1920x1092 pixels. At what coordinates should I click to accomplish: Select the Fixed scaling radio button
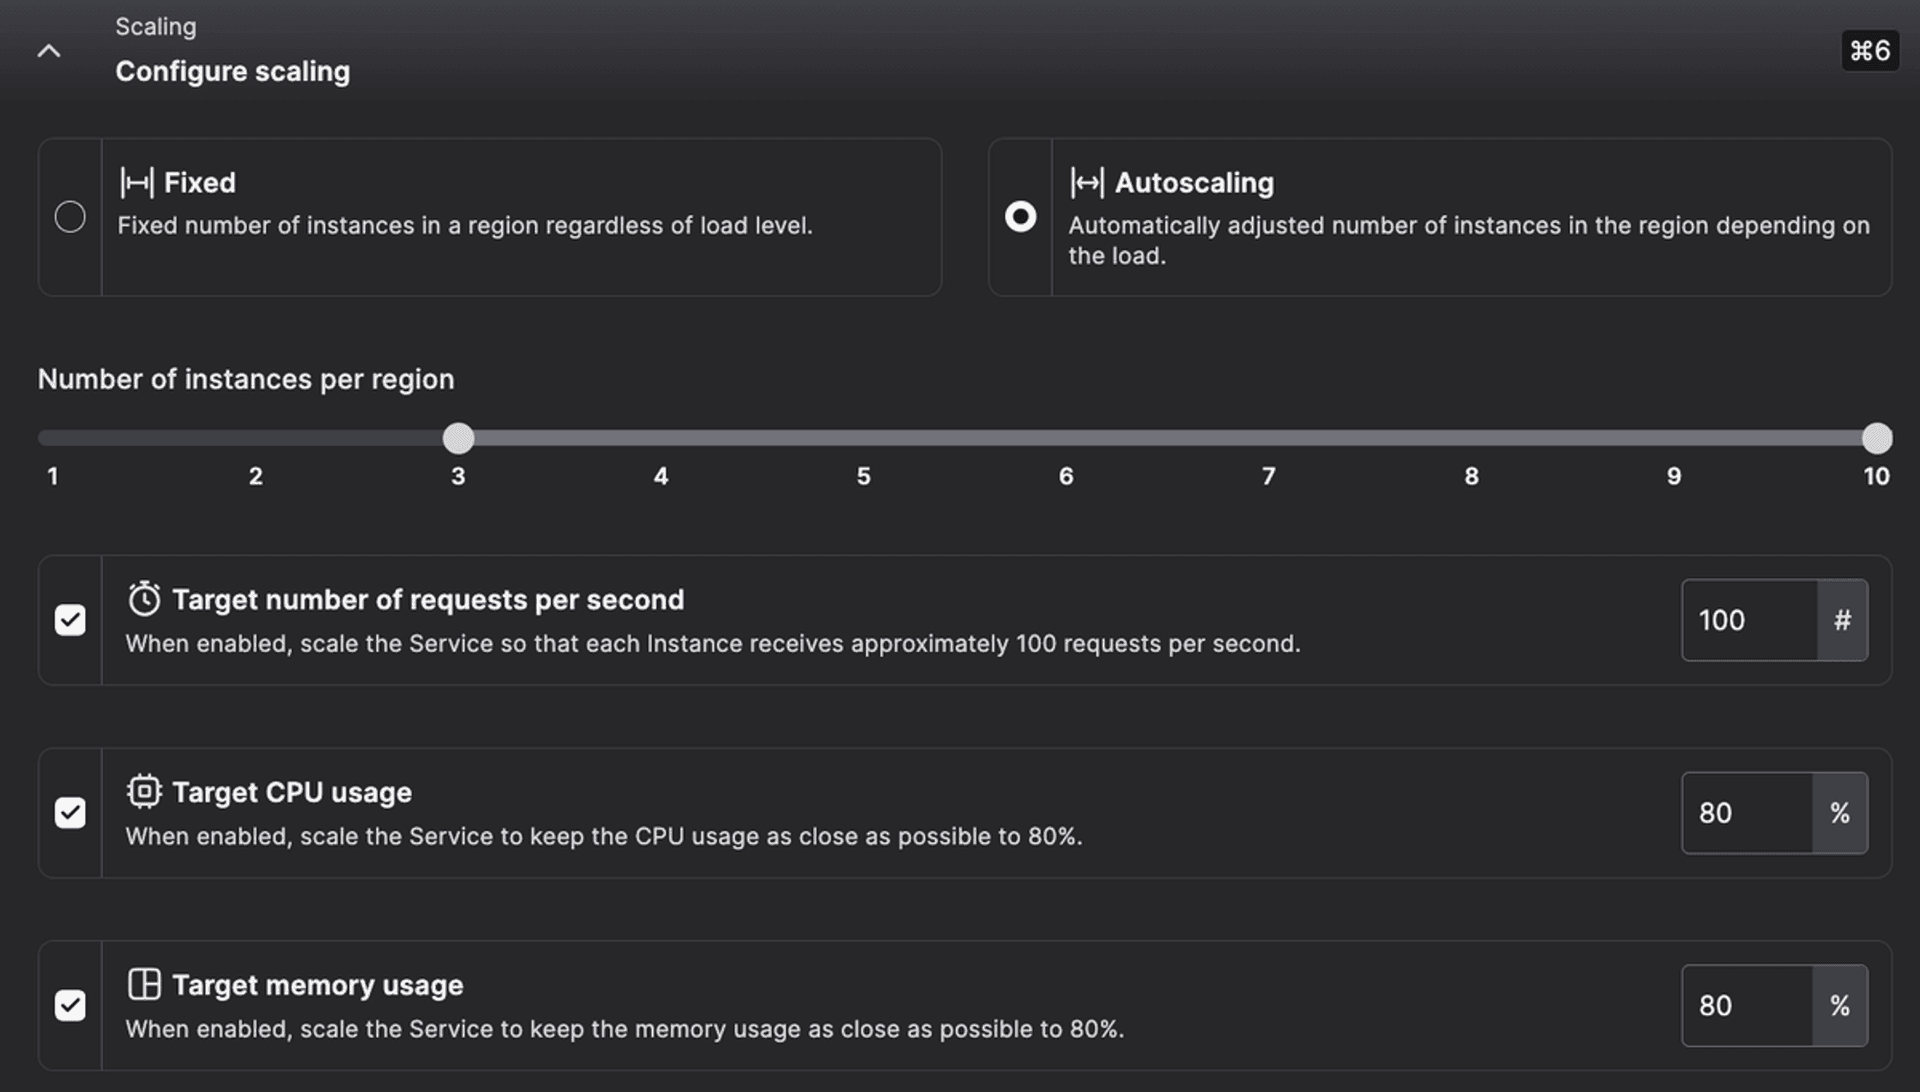70,217
